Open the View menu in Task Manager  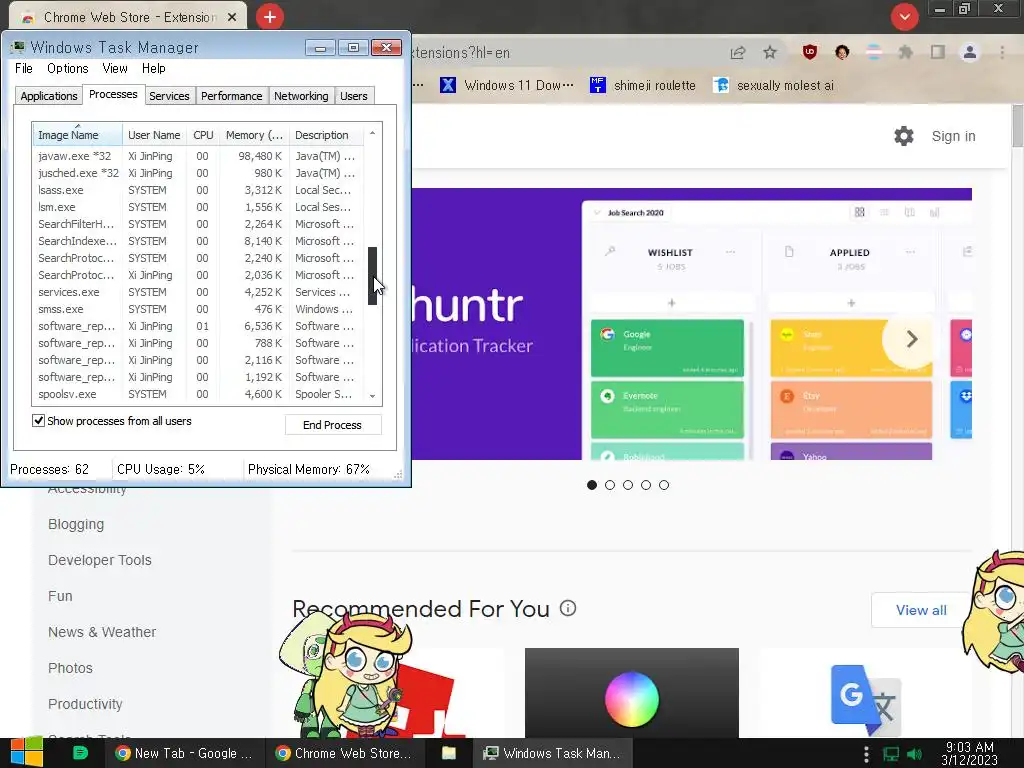(x=114, y=68)
